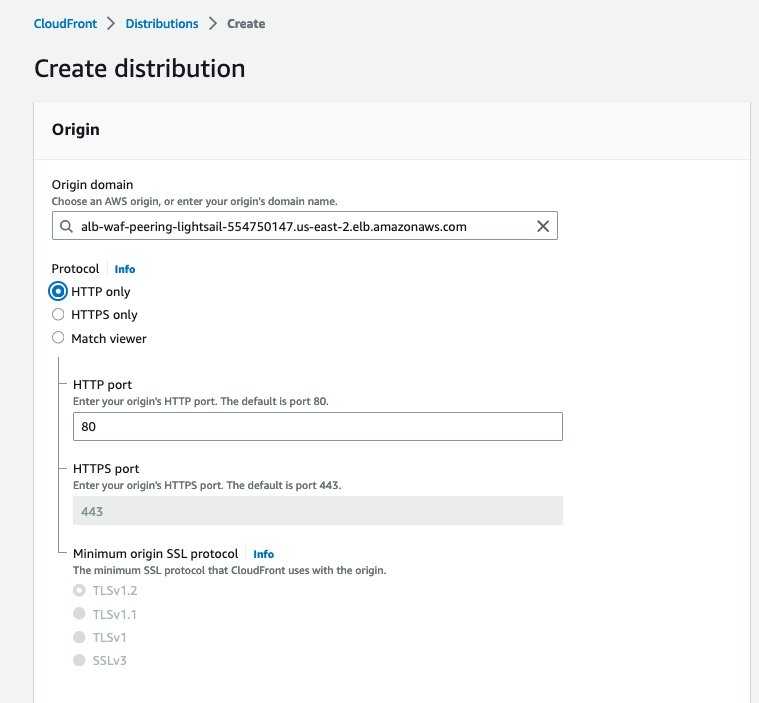Select TLSv1 minimum SSL protocol
Image resolution: width=759 pixels, height=703 pixels.
[80, 637]
